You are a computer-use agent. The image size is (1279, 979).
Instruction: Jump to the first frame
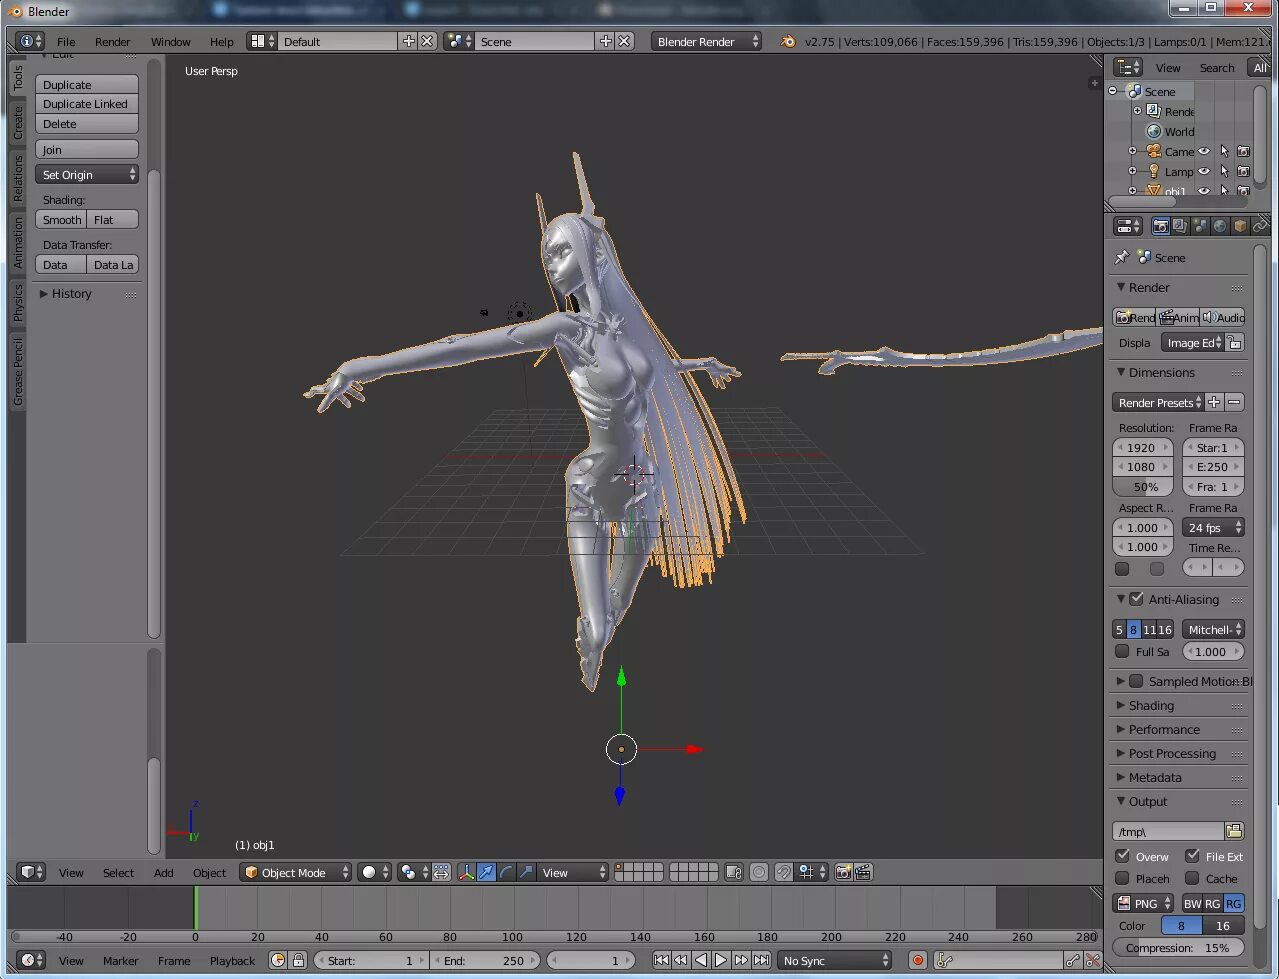661,960
